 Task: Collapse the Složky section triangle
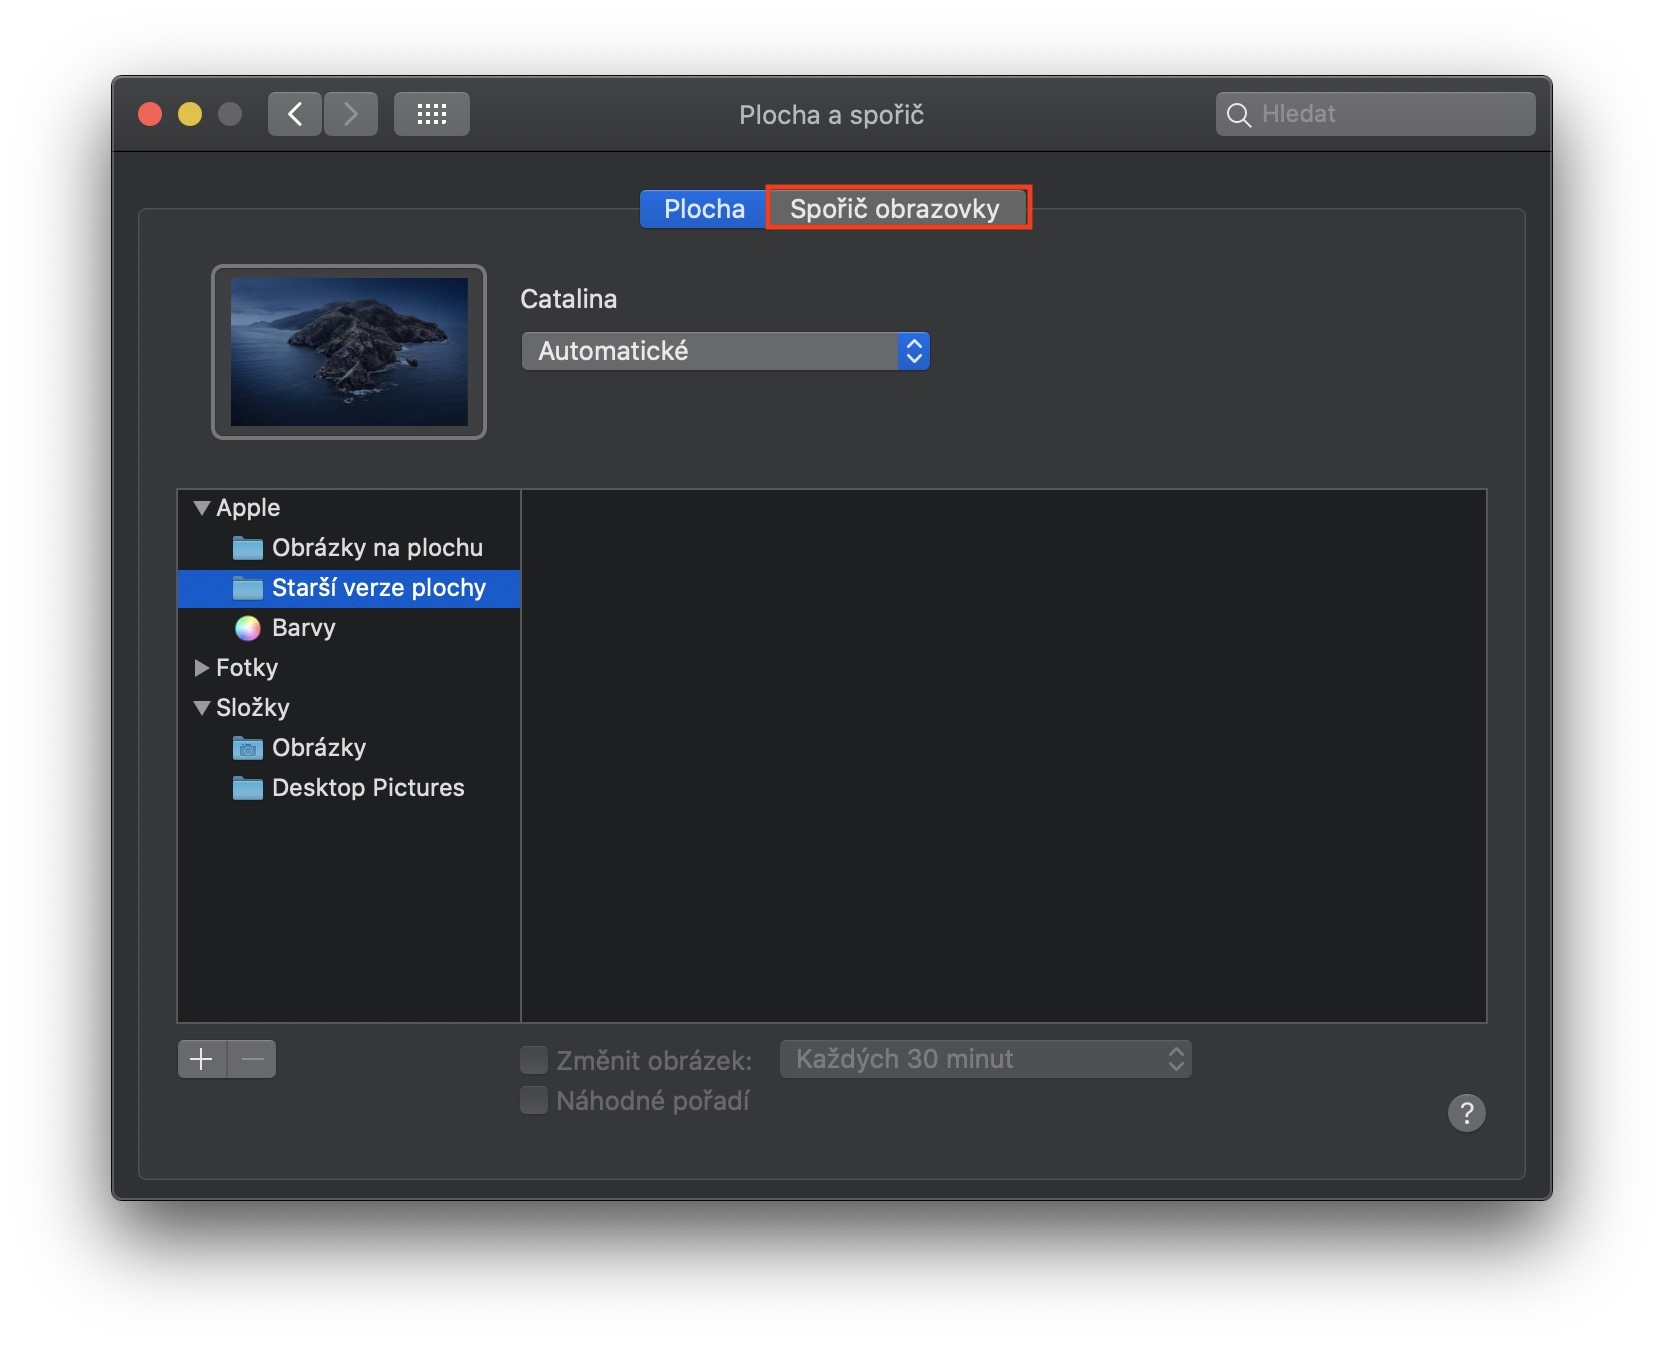(202, 708)
